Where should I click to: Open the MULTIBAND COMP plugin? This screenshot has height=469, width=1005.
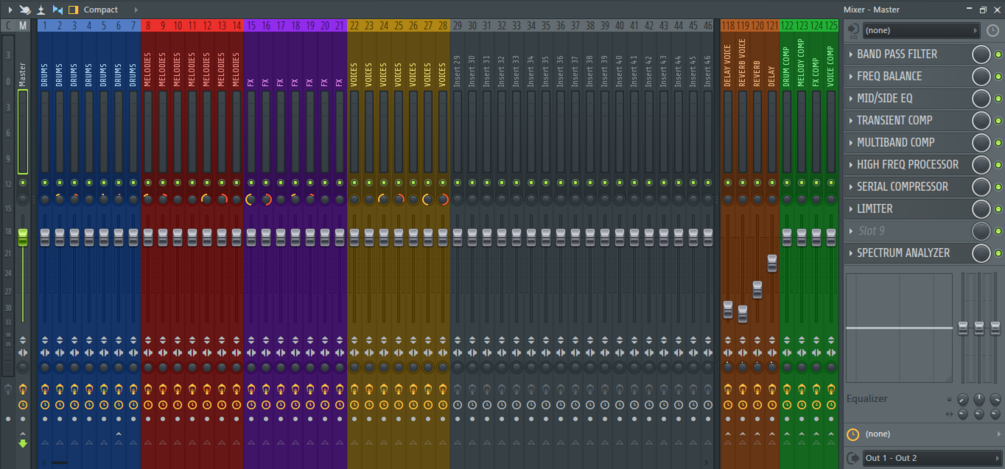(896, 142)
